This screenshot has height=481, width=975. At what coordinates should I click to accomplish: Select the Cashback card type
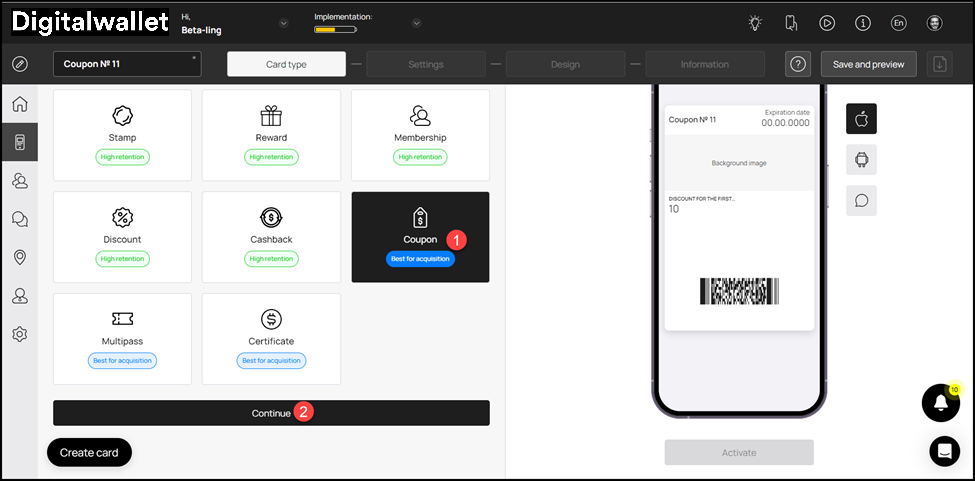pos(271,237)
